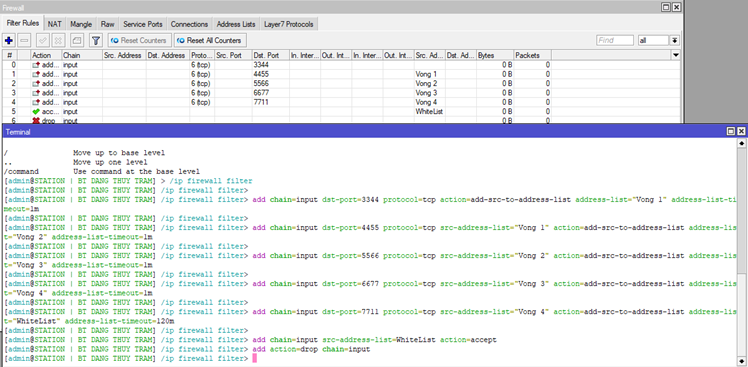Click green accept icon in rule 5
This screenshot has height=367, width=748.
click(36, 112)
